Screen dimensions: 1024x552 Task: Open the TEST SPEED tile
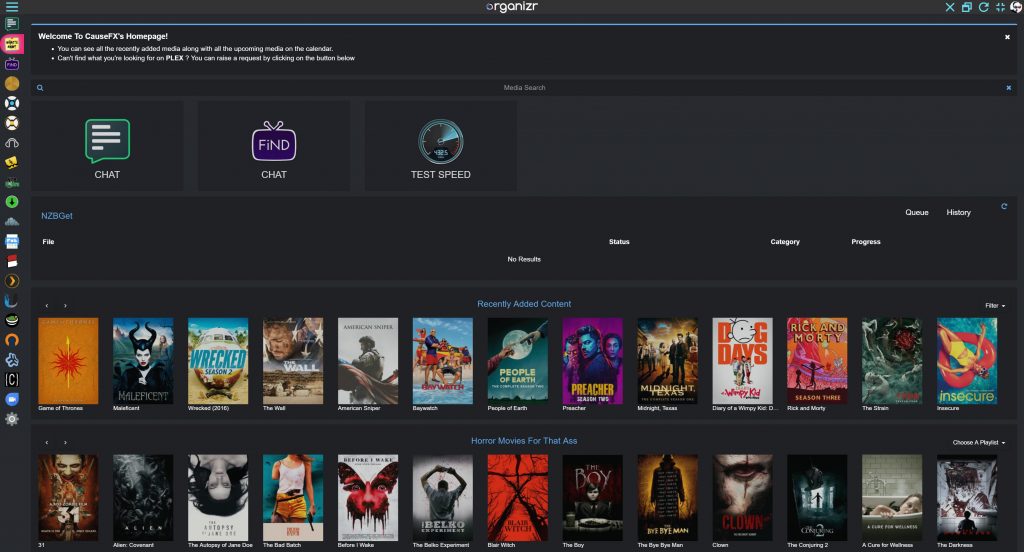[440, 146]
